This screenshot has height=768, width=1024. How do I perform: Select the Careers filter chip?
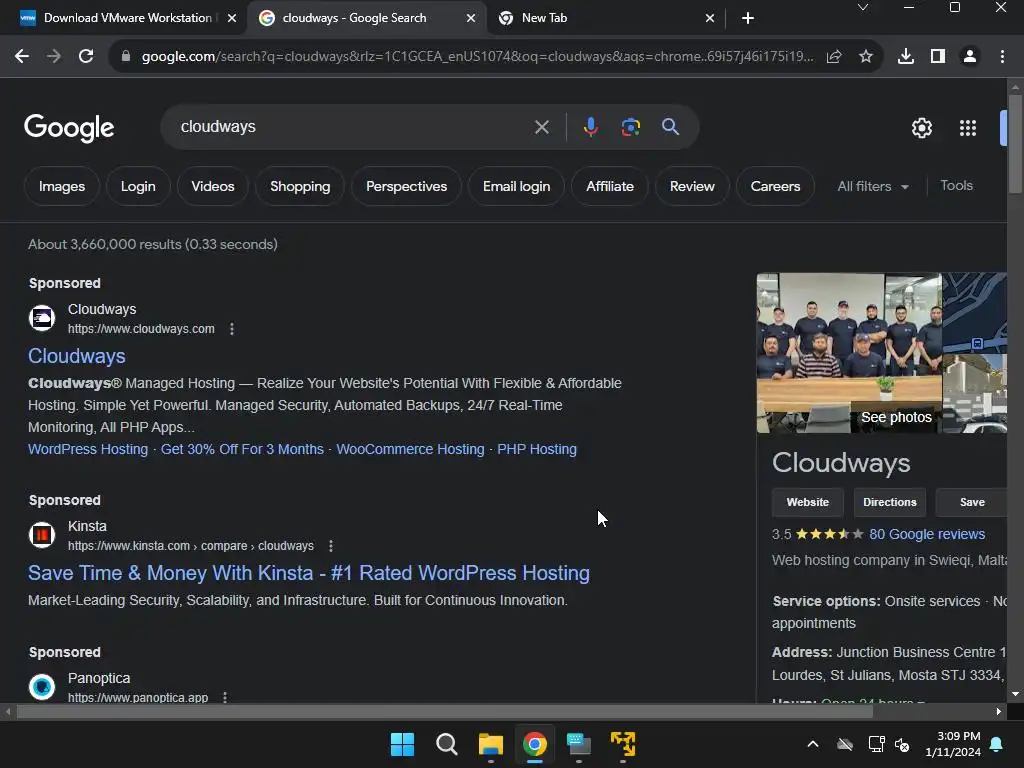775,186
